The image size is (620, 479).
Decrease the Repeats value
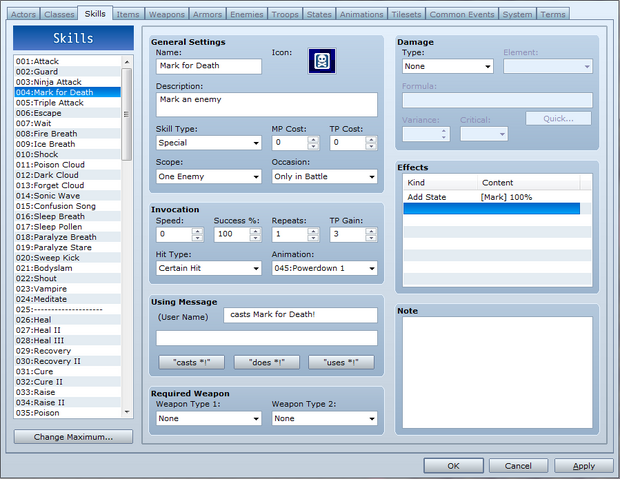(x=313, y=237)
